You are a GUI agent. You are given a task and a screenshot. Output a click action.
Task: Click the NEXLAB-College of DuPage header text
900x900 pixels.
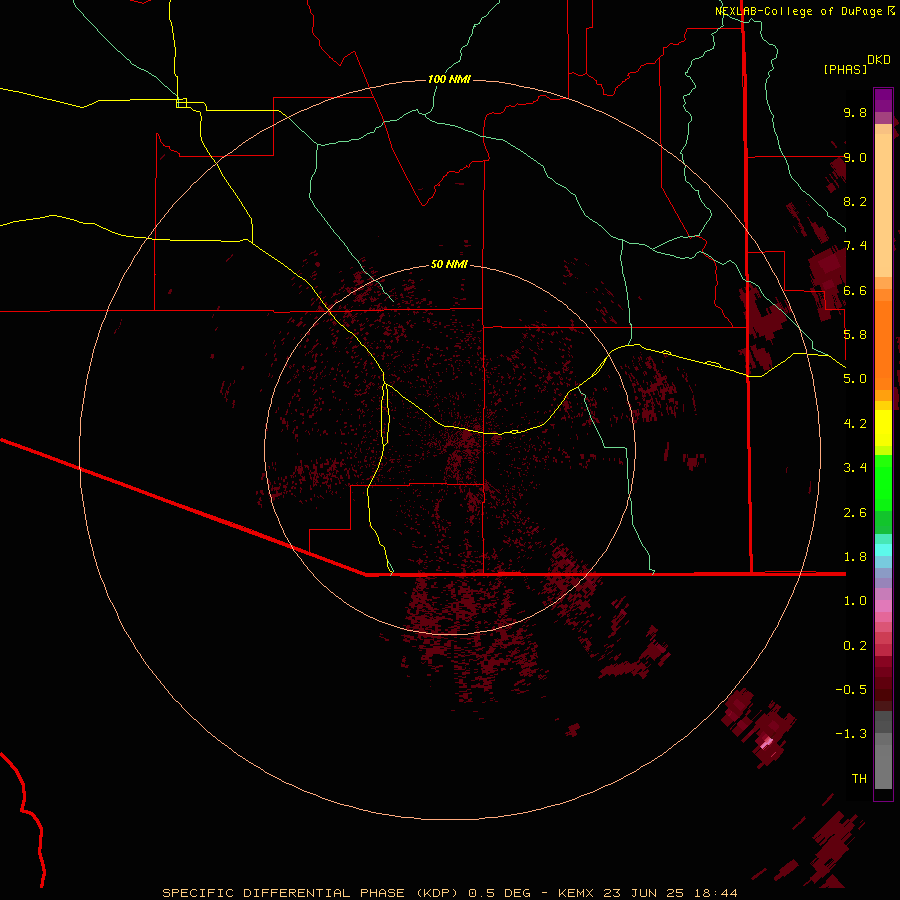[x=799, y=11]
